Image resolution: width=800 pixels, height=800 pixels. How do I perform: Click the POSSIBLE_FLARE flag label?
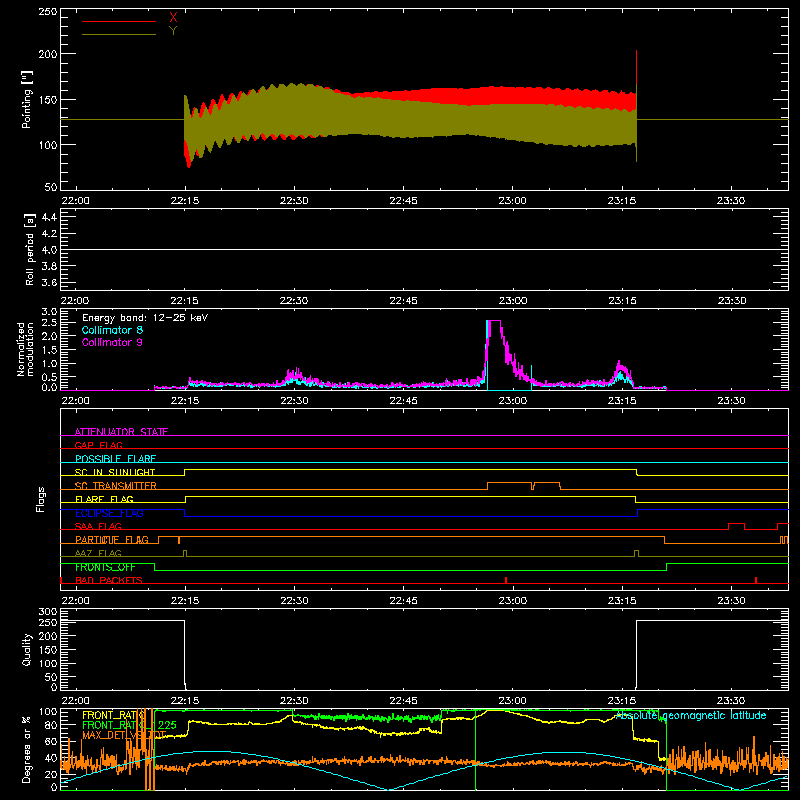point(115,458)
